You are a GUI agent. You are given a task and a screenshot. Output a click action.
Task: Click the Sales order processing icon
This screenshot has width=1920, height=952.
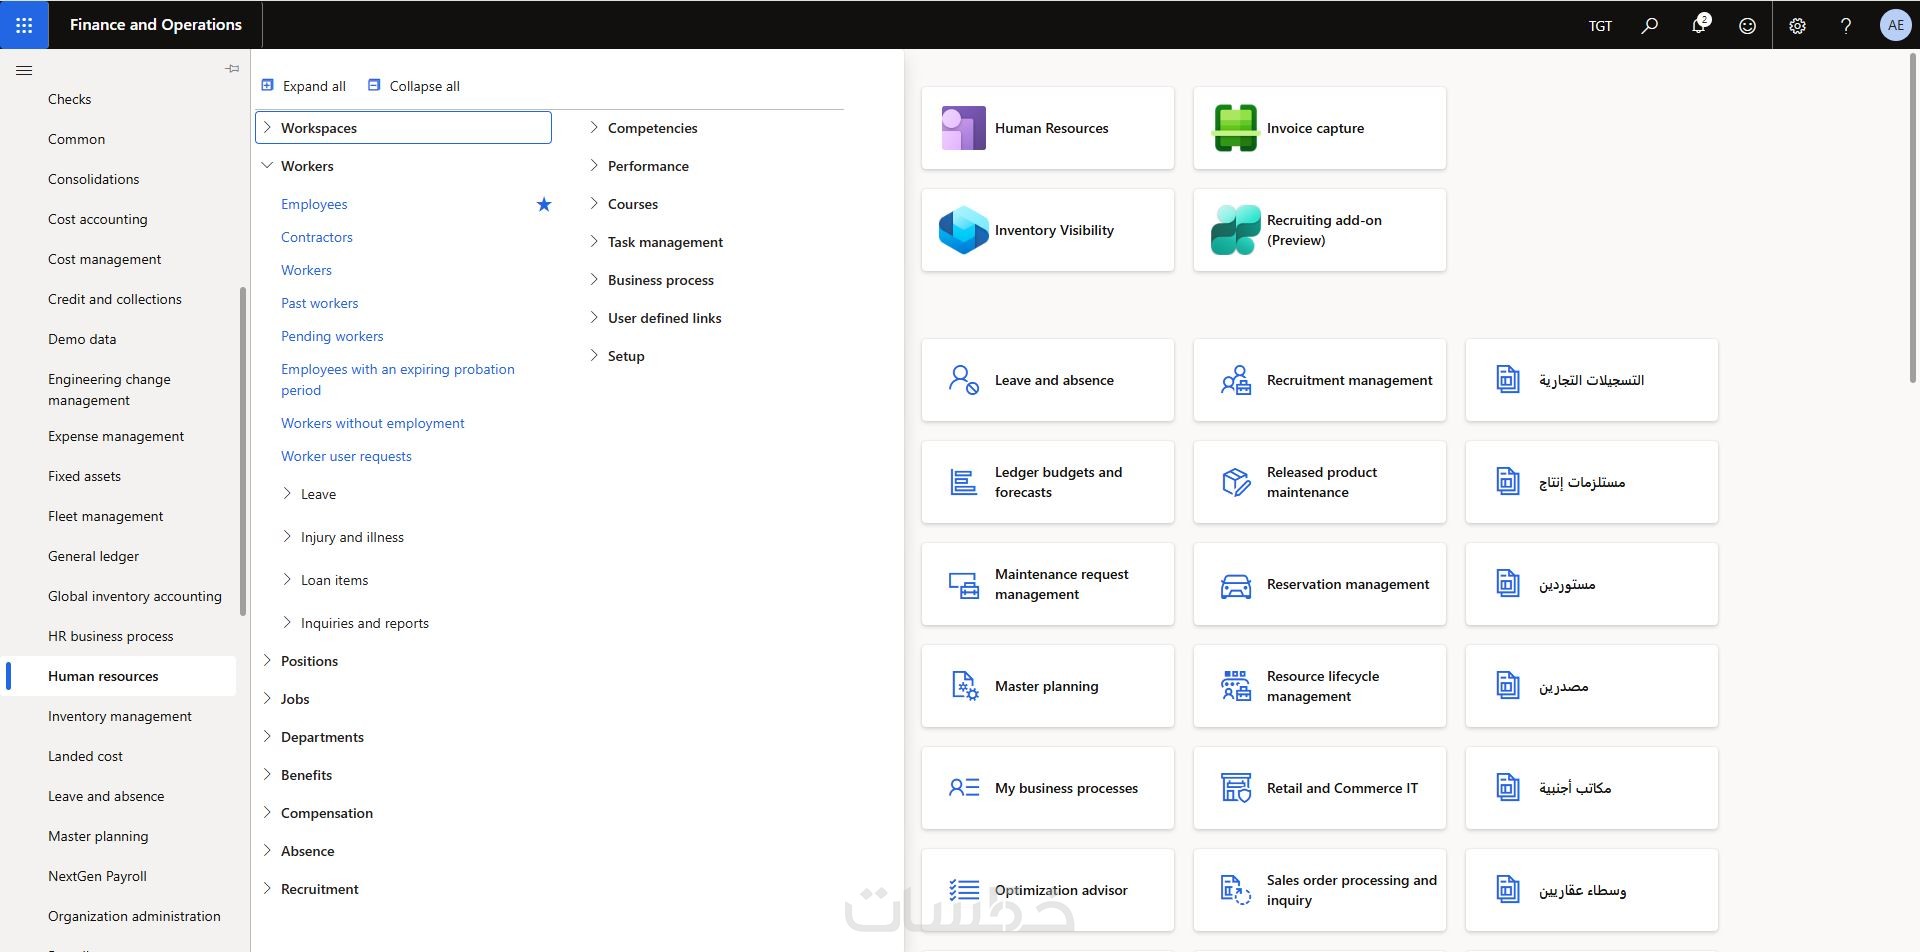tap(1235, 890)
